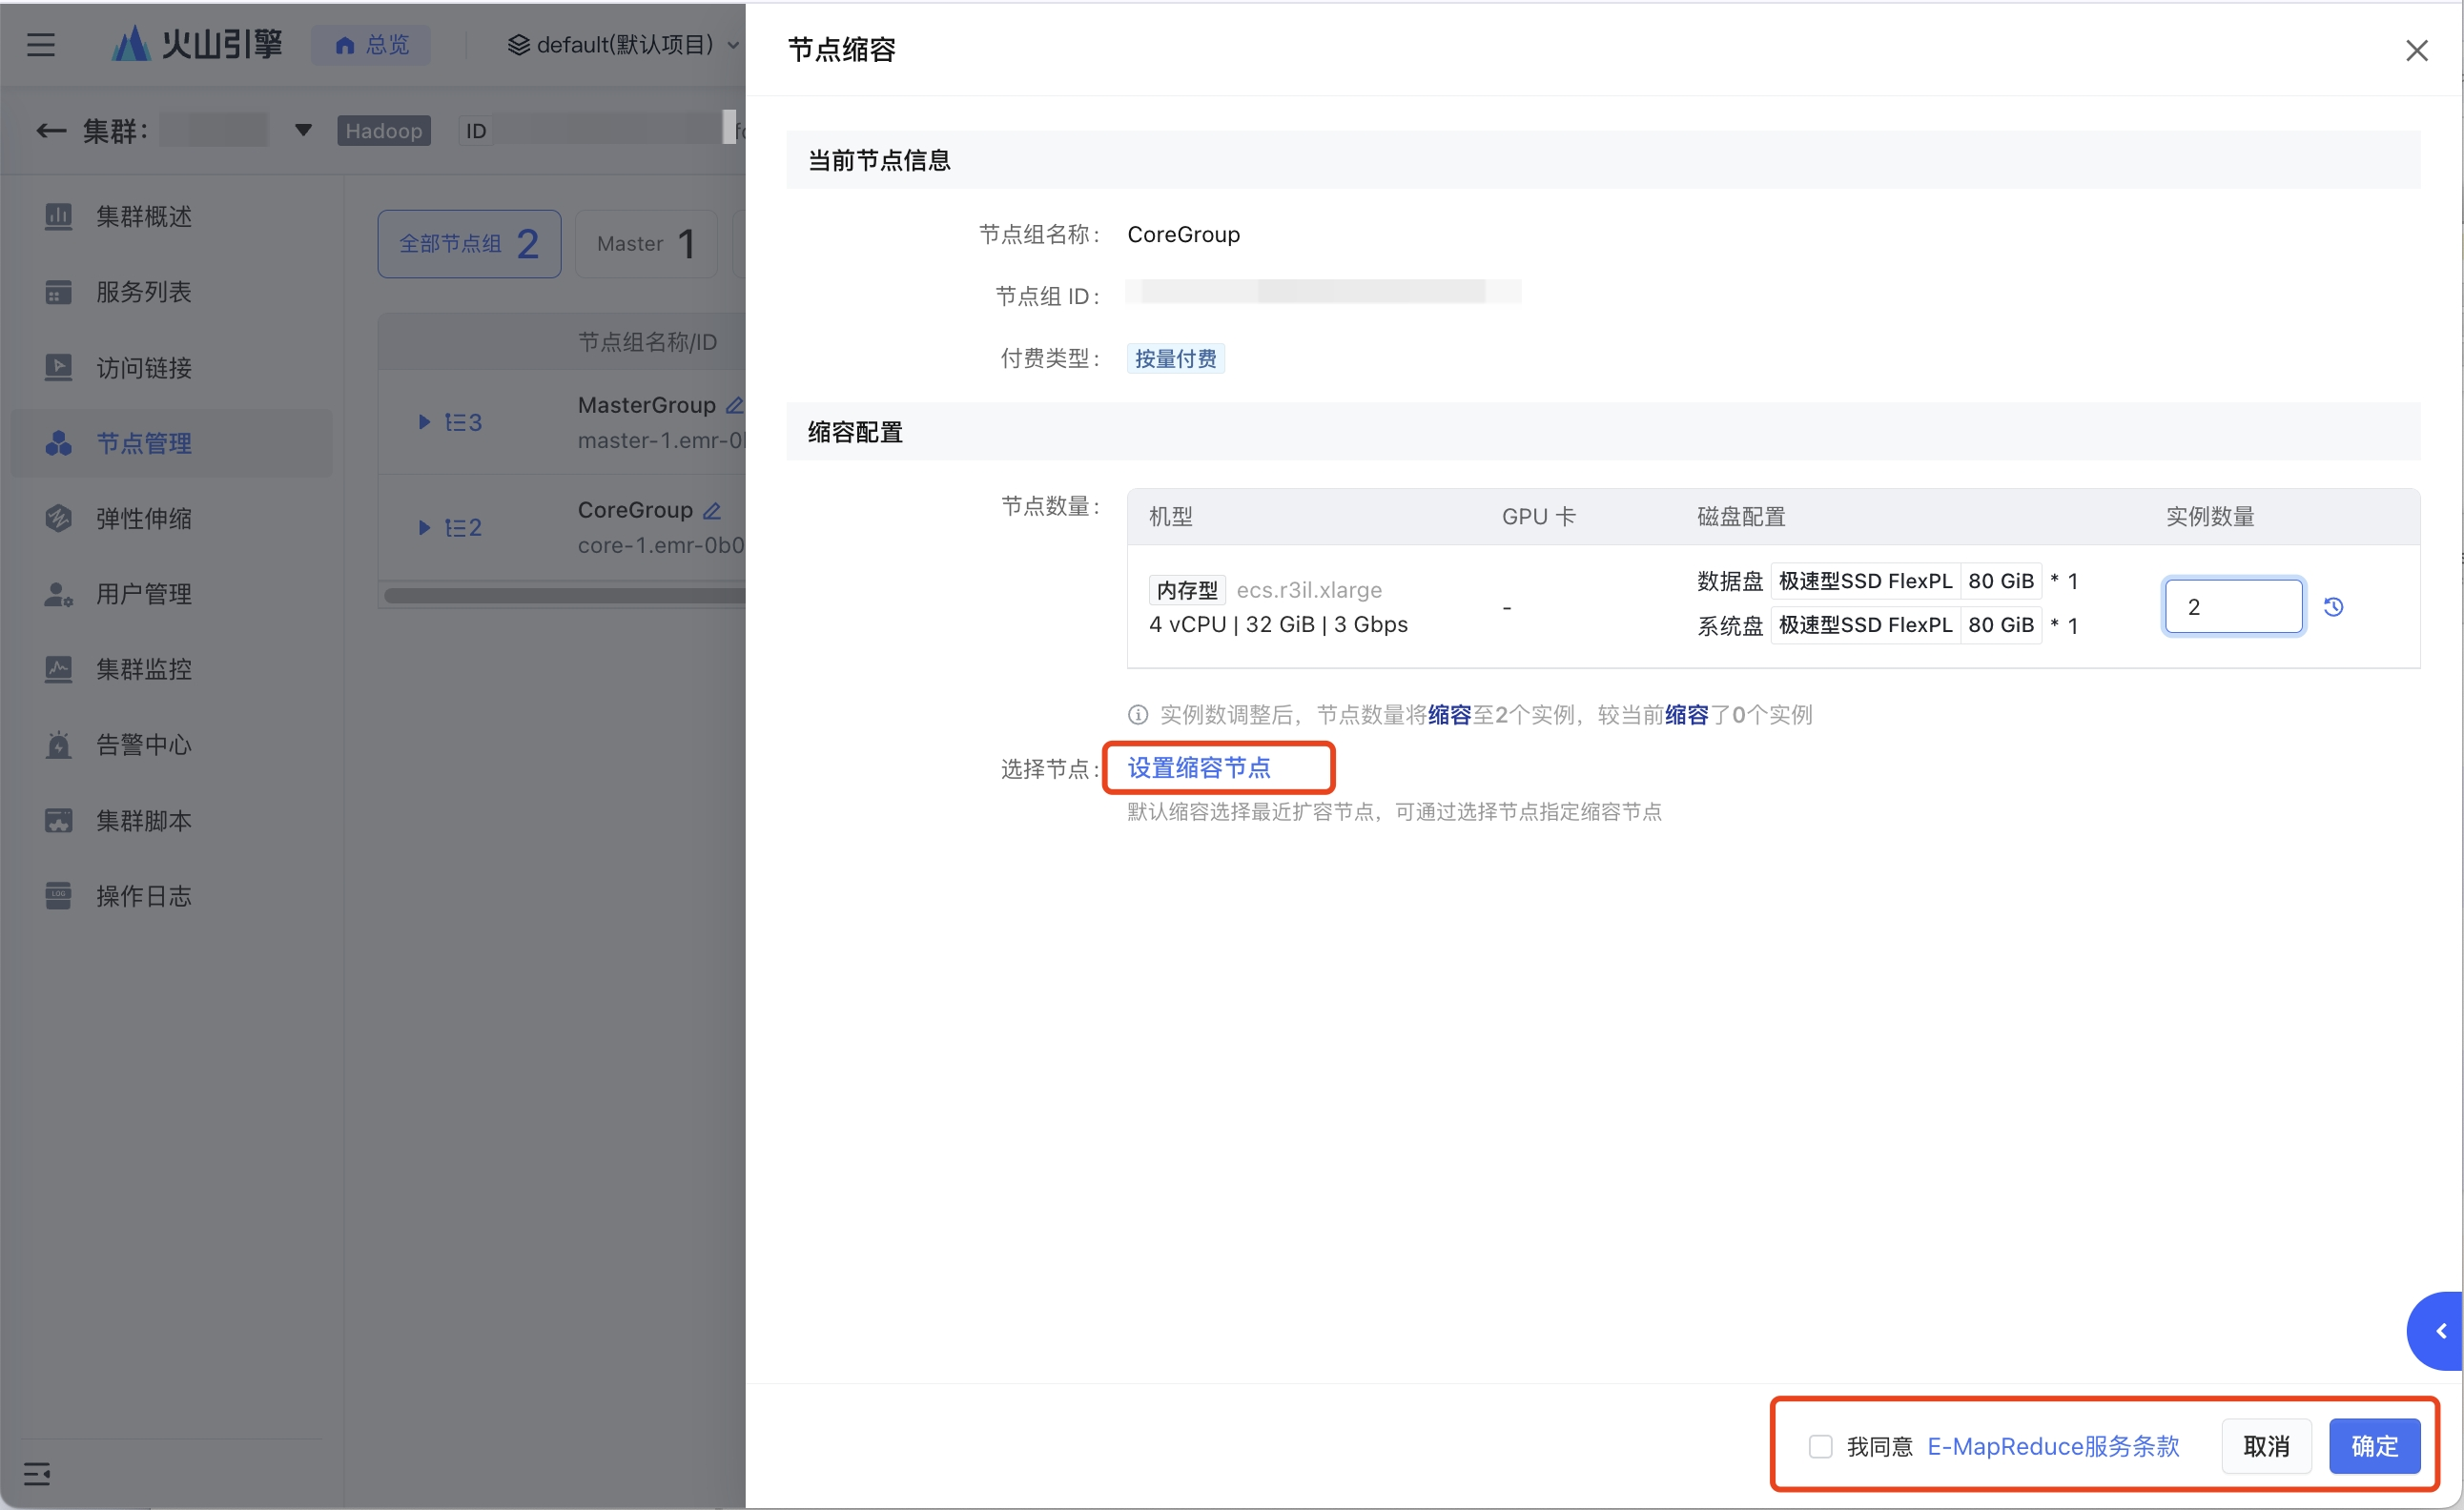Expand the CoreGroup row

[424, 527]
